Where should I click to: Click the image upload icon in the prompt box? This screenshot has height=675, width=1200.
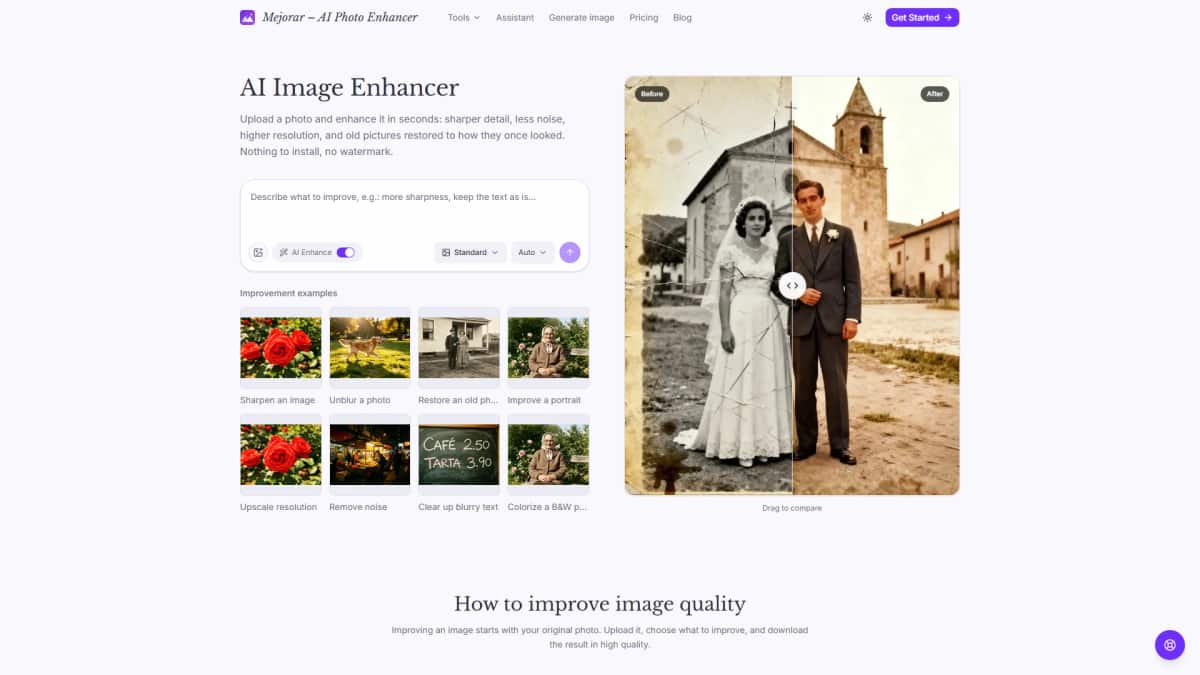(x=258, y=253)
